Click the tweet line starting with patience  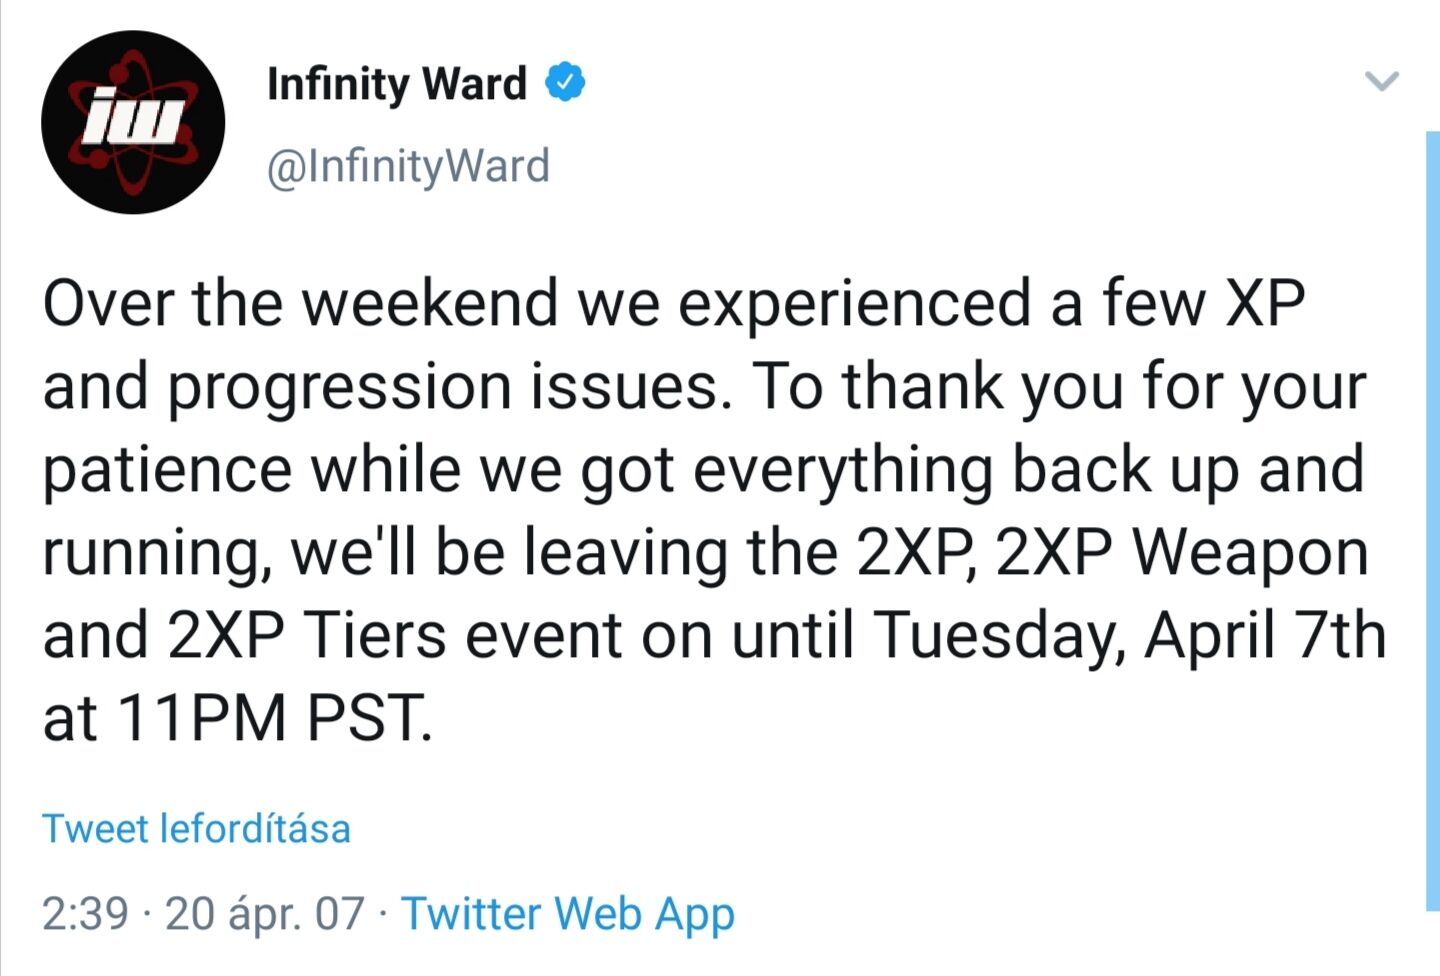click(704, 470)
